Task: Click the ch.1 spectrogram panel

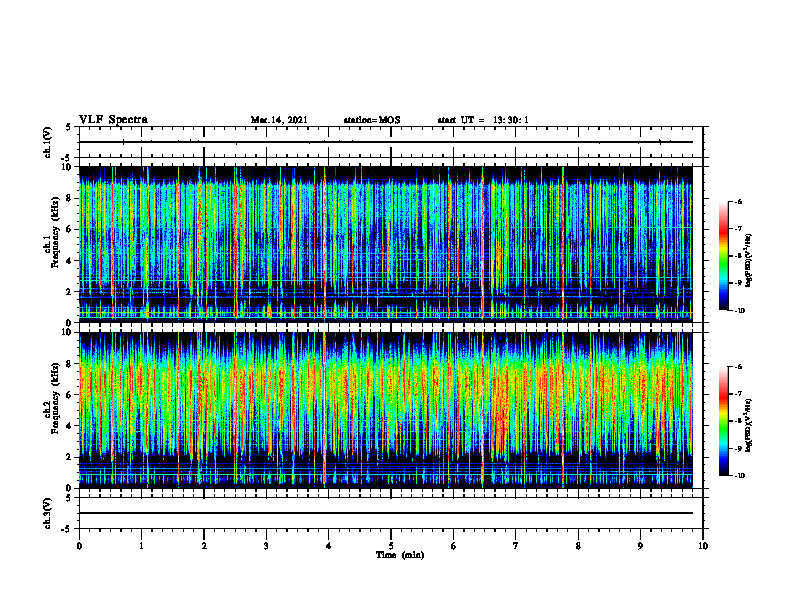Action: (386, 244)
